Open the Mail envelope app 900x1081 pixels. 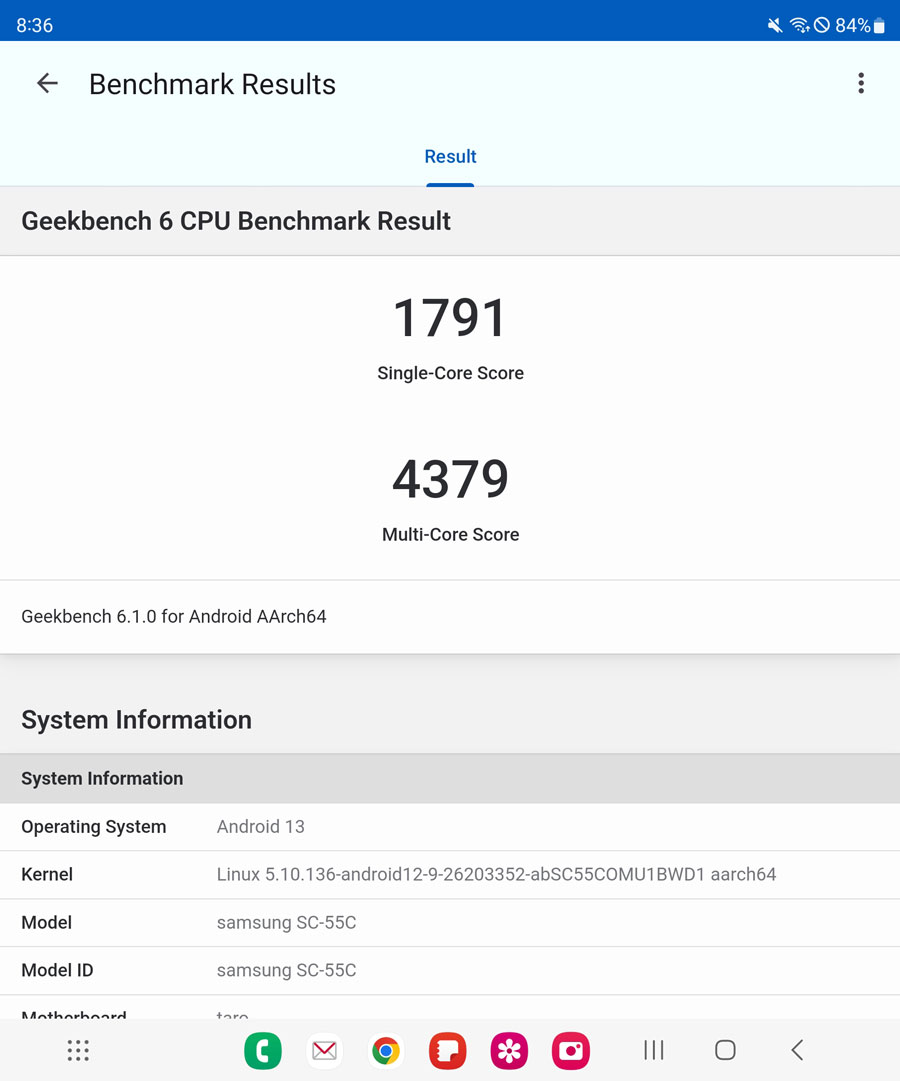click(324, 1051)
